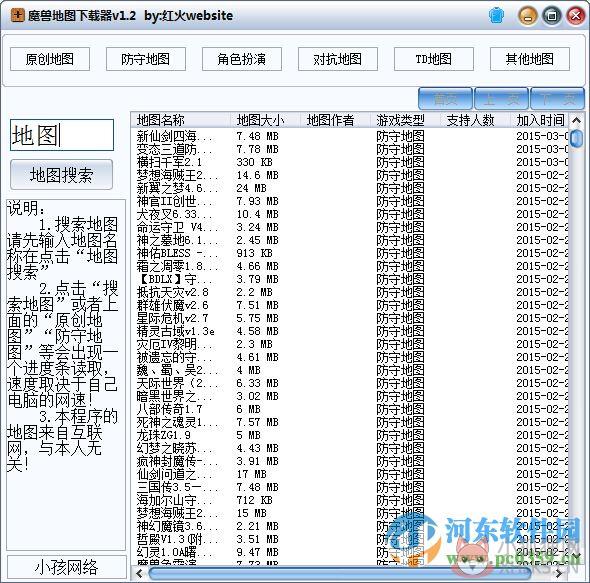Select the 被遗忘的守... map row
Screen dimensions: 590x583
coord(350,357)
